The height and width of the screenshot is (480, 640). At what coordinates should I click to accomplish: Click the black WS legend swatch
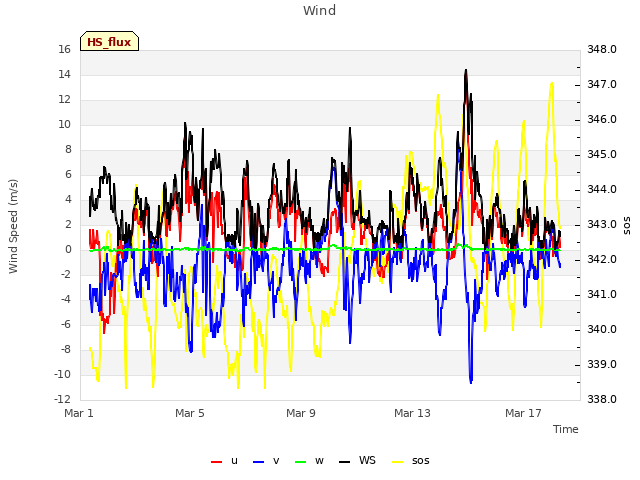point(344,462)
